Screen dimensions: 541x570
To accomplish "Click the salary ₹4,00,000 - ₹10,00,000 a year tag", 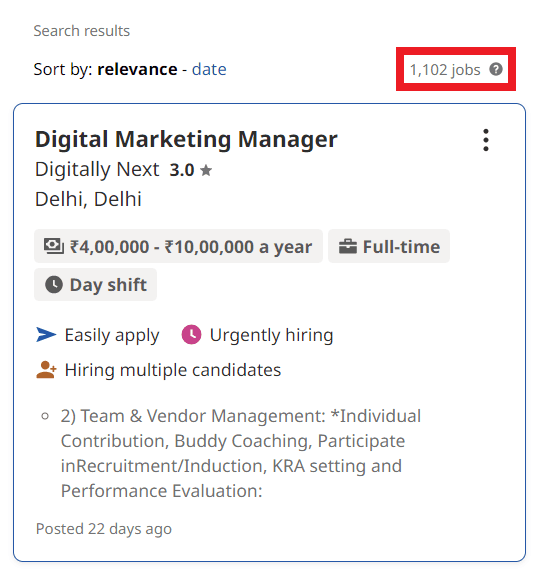I will 178,246.
